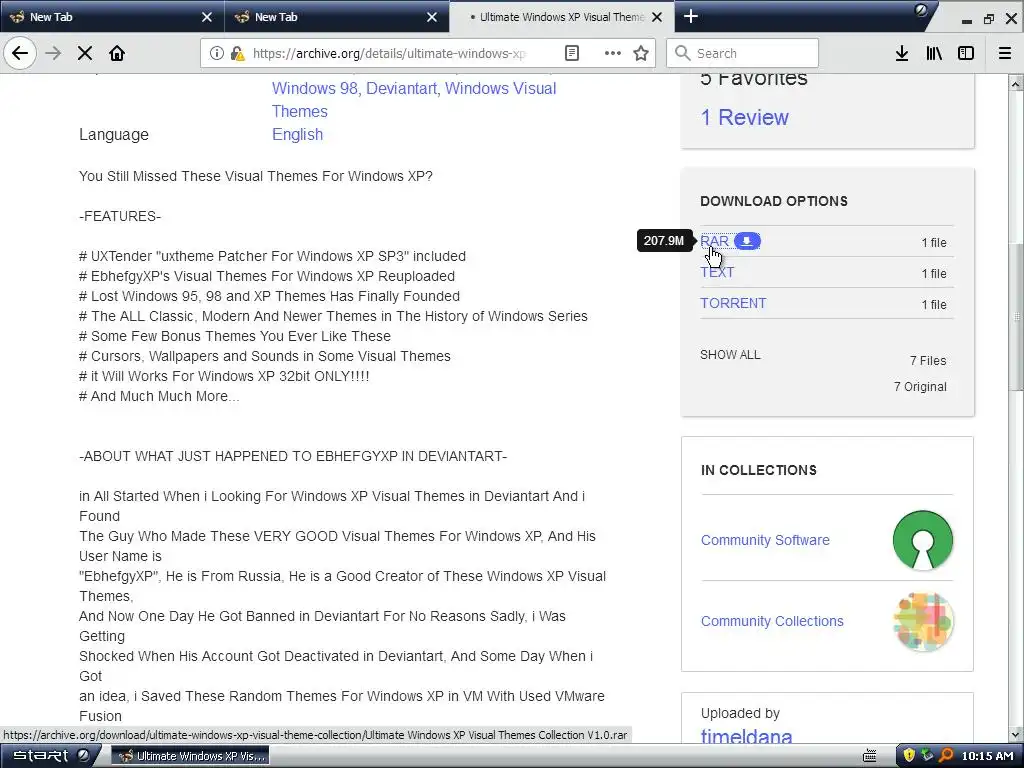
Task: Open the hamburger application menu
Action: click(1005, 53)
